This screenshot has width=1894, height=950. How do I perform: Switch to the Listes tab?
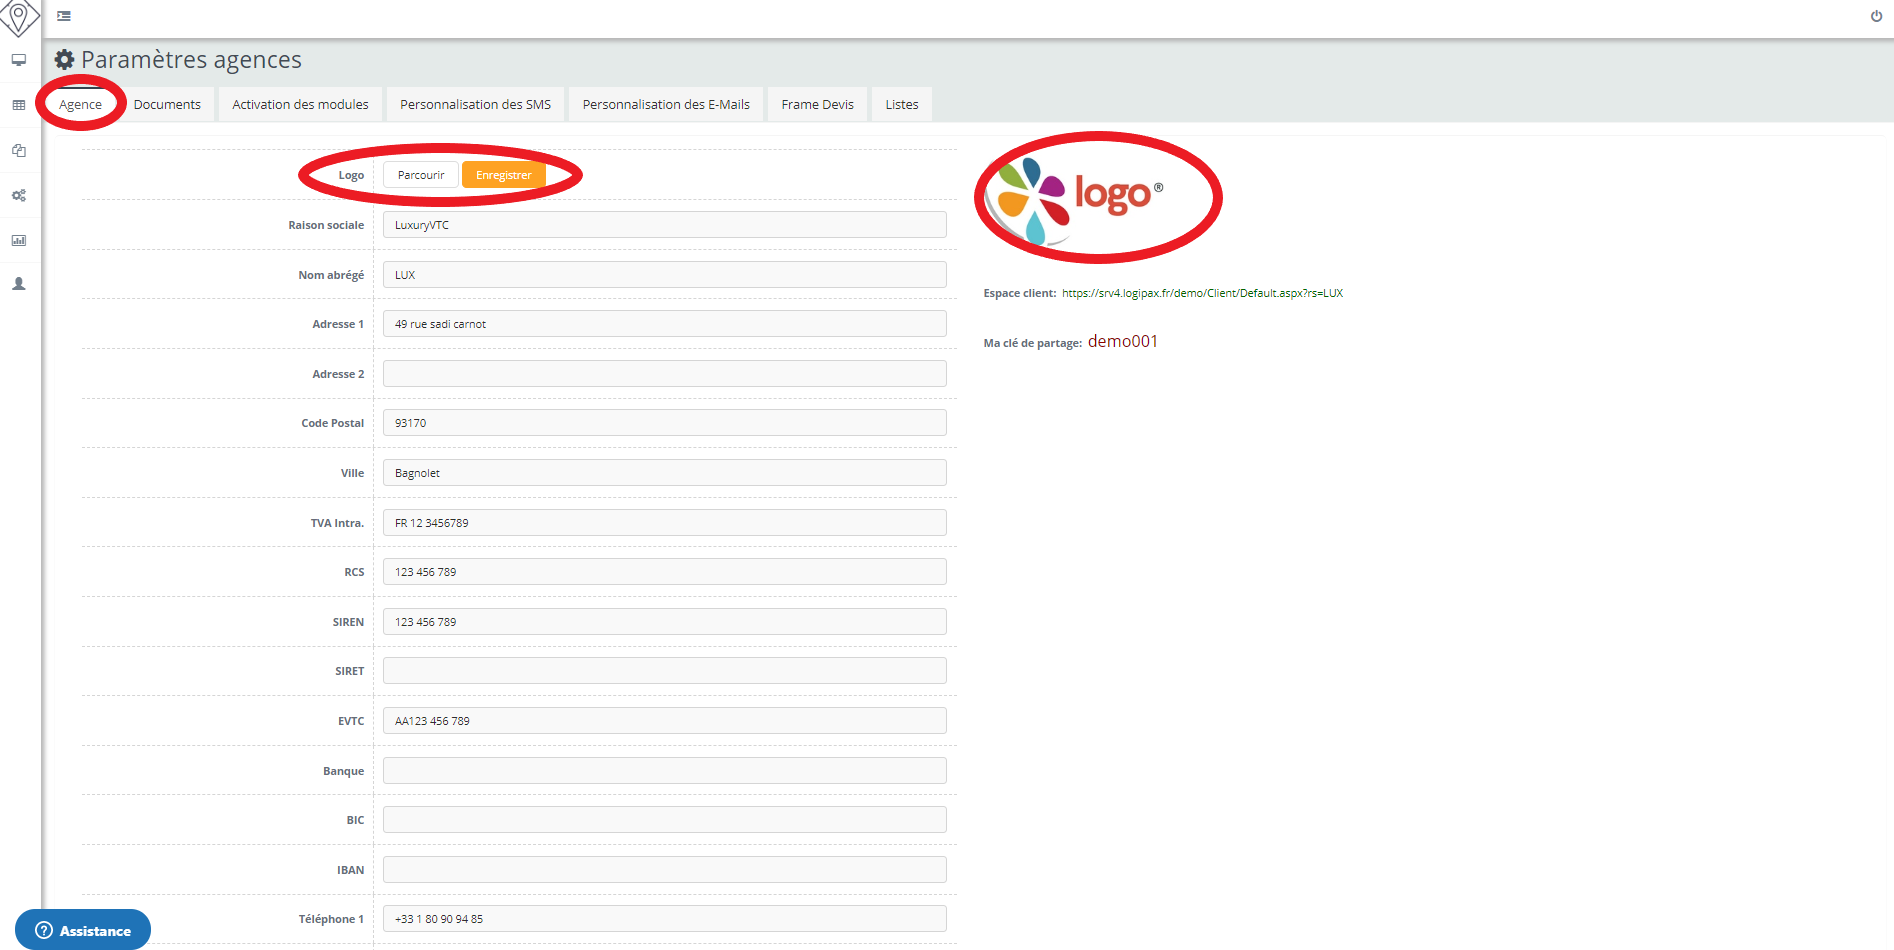[x=900, y=103]
